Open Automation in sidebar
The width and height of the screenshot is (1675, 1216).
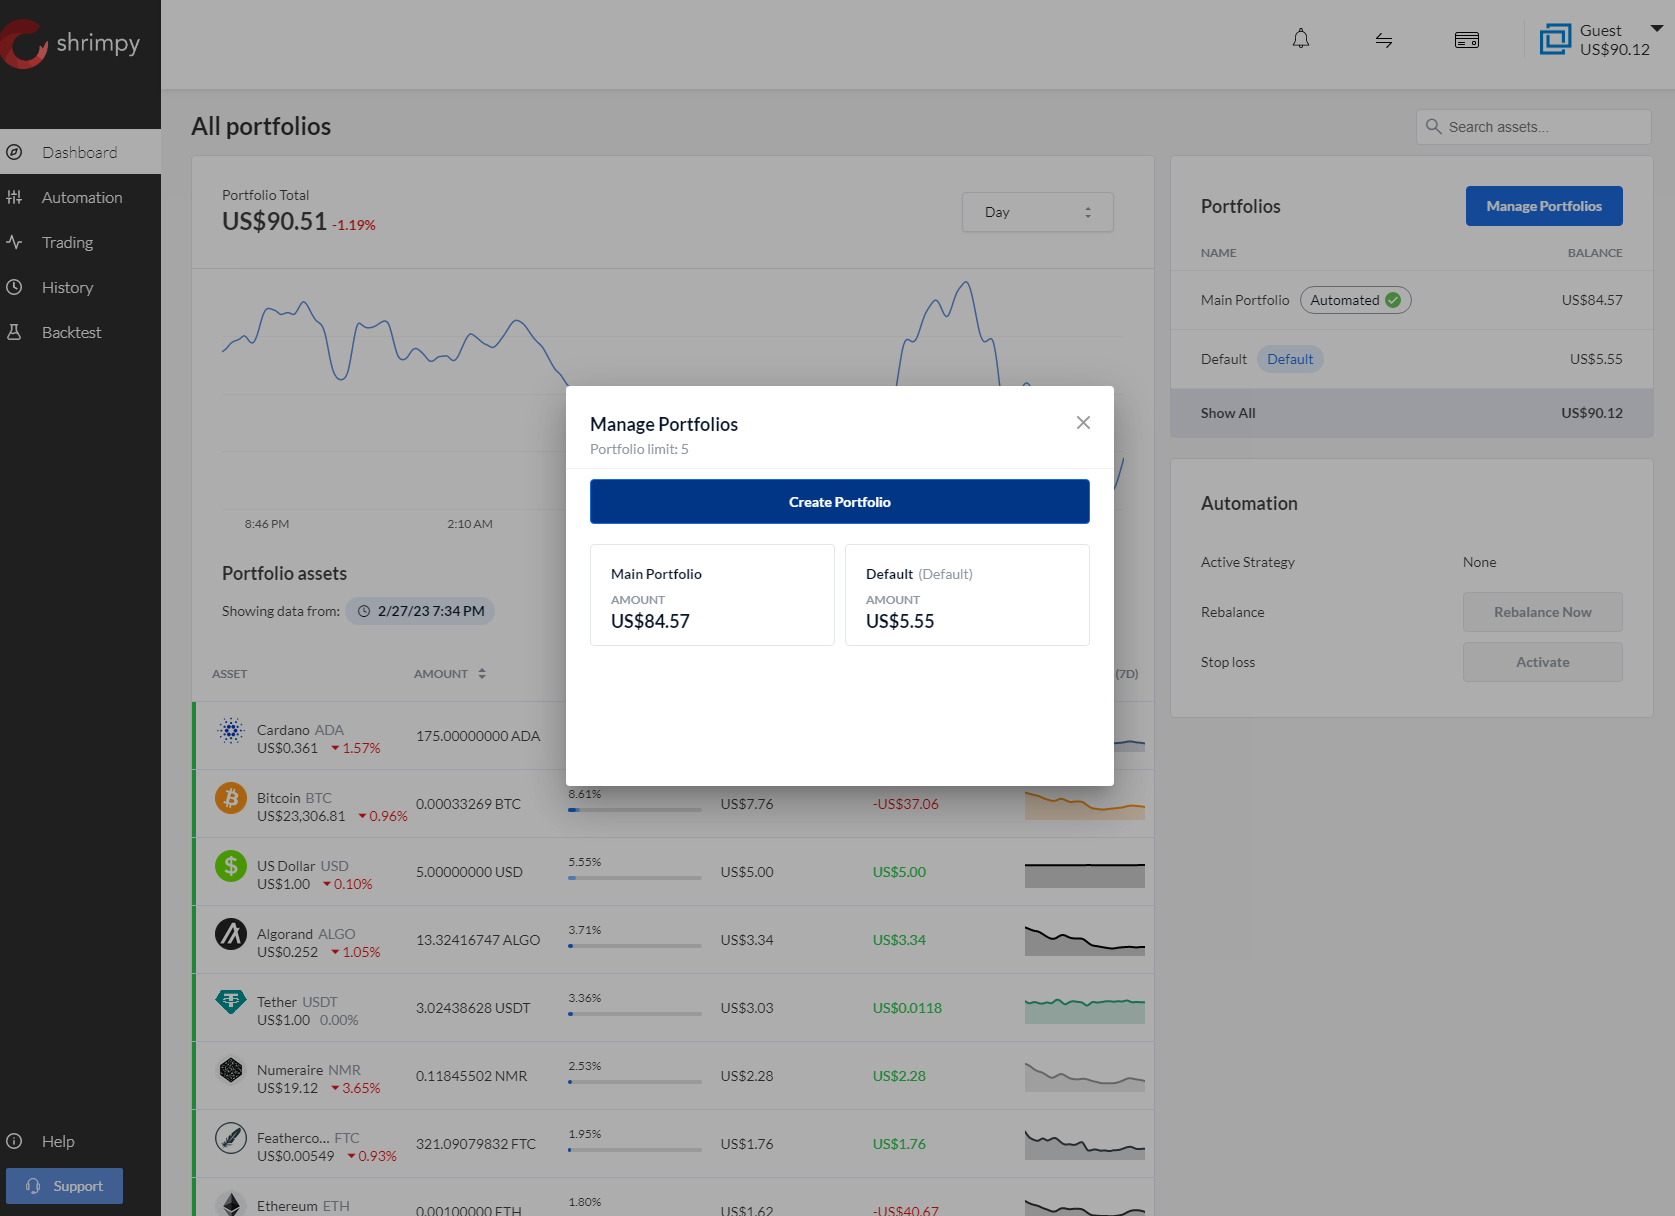(x=80, y=197)
